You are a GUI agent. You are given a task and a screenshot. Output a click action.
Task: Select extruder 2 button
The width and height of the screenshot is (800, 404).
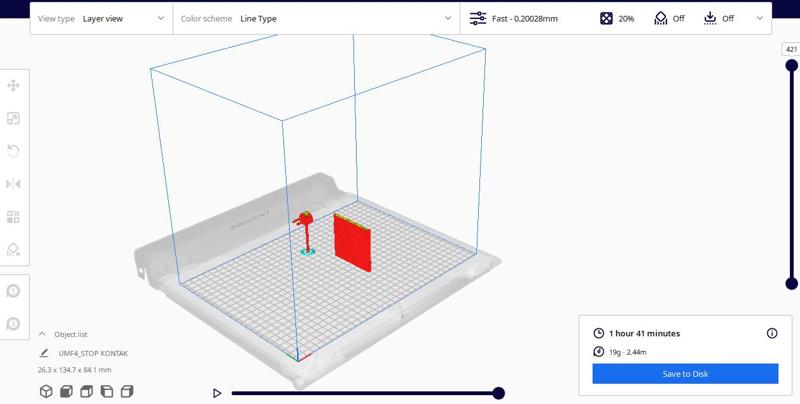(x=13, y=324)
